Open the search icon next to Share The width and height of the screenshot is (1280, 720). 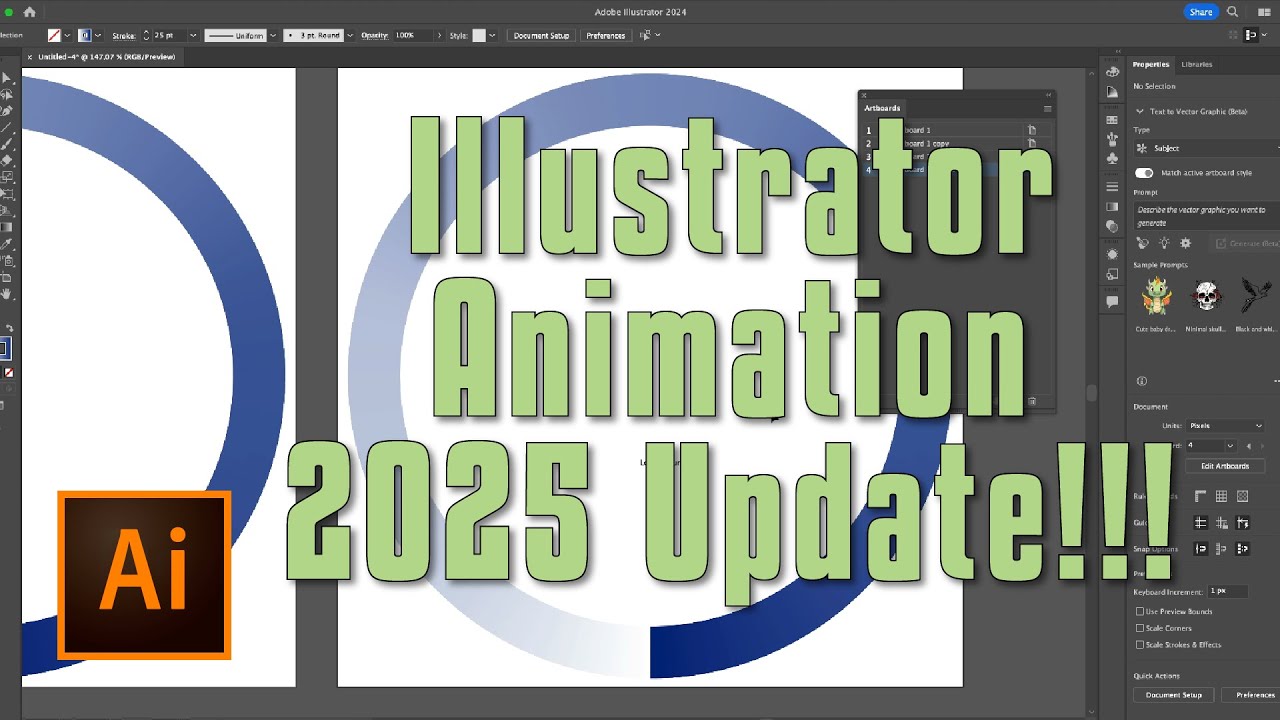pos(1232,12)
